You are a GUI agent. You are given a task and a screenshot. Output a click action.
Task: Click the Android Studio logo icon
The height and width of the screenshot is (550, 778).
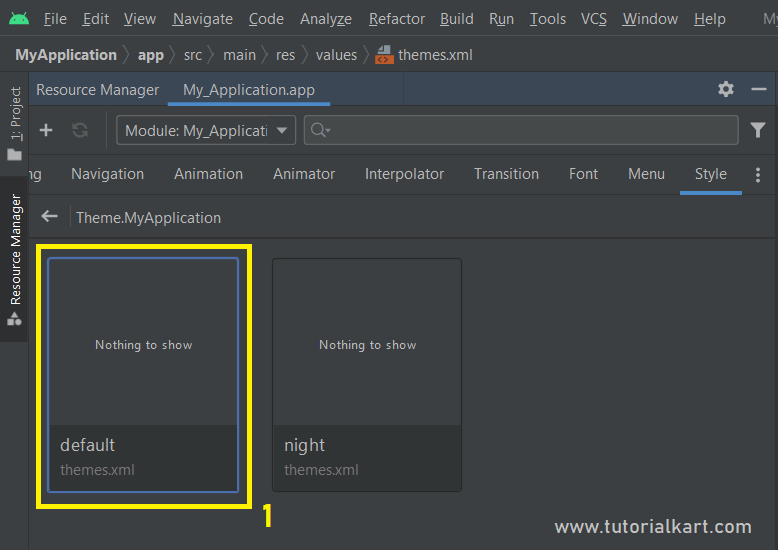(19, 18)
